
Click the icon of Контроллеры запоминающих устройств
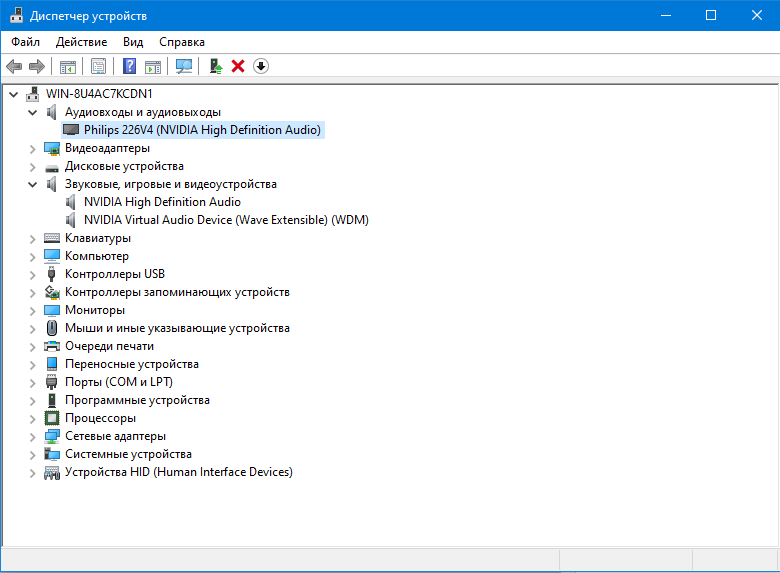point(52,292)
